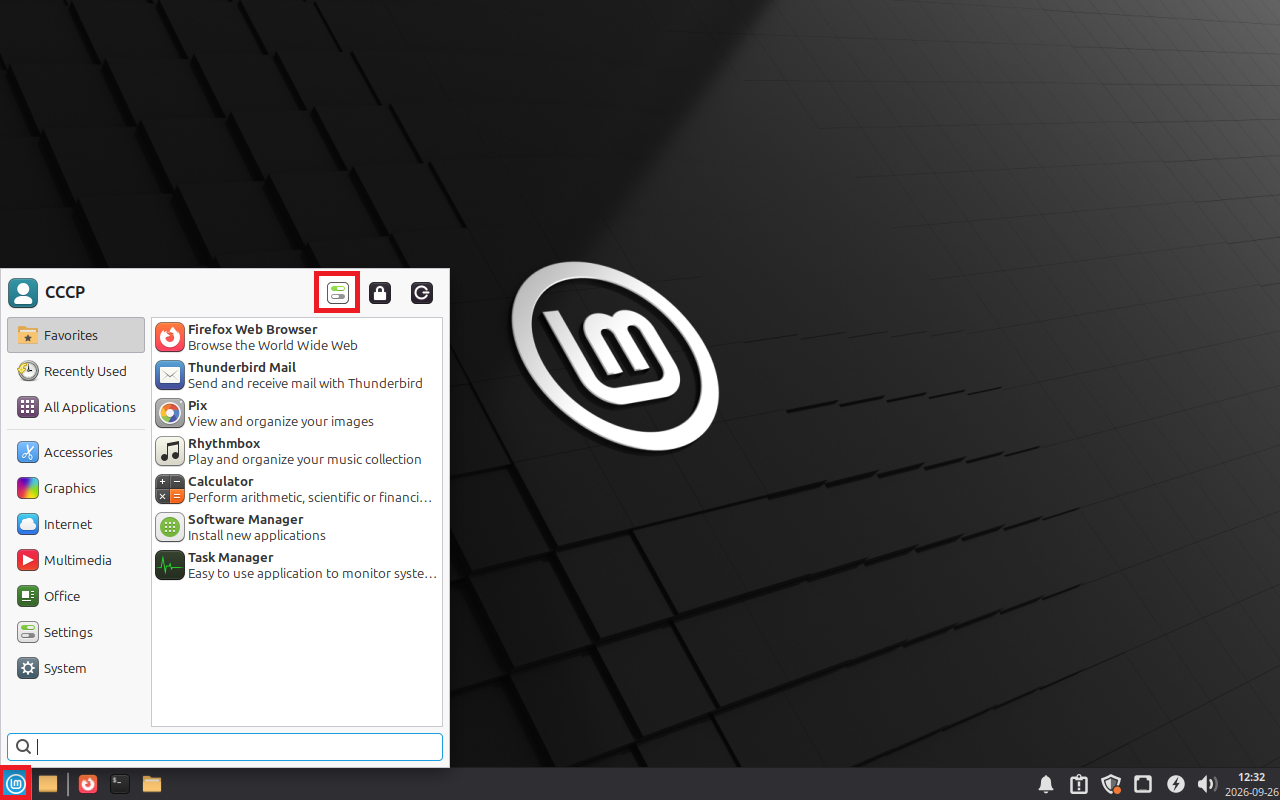Open the Internet category

(76, 524)
